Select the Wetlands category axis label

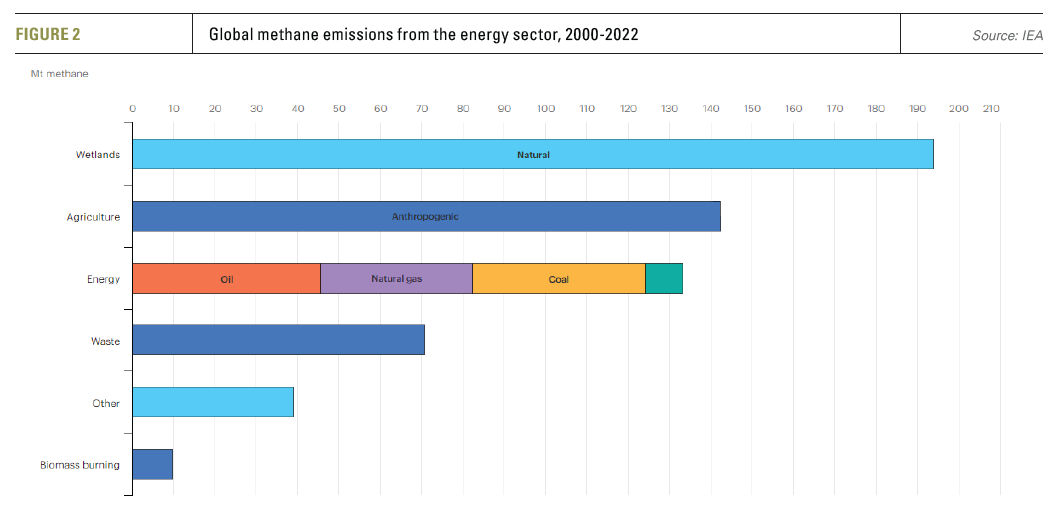98,155
